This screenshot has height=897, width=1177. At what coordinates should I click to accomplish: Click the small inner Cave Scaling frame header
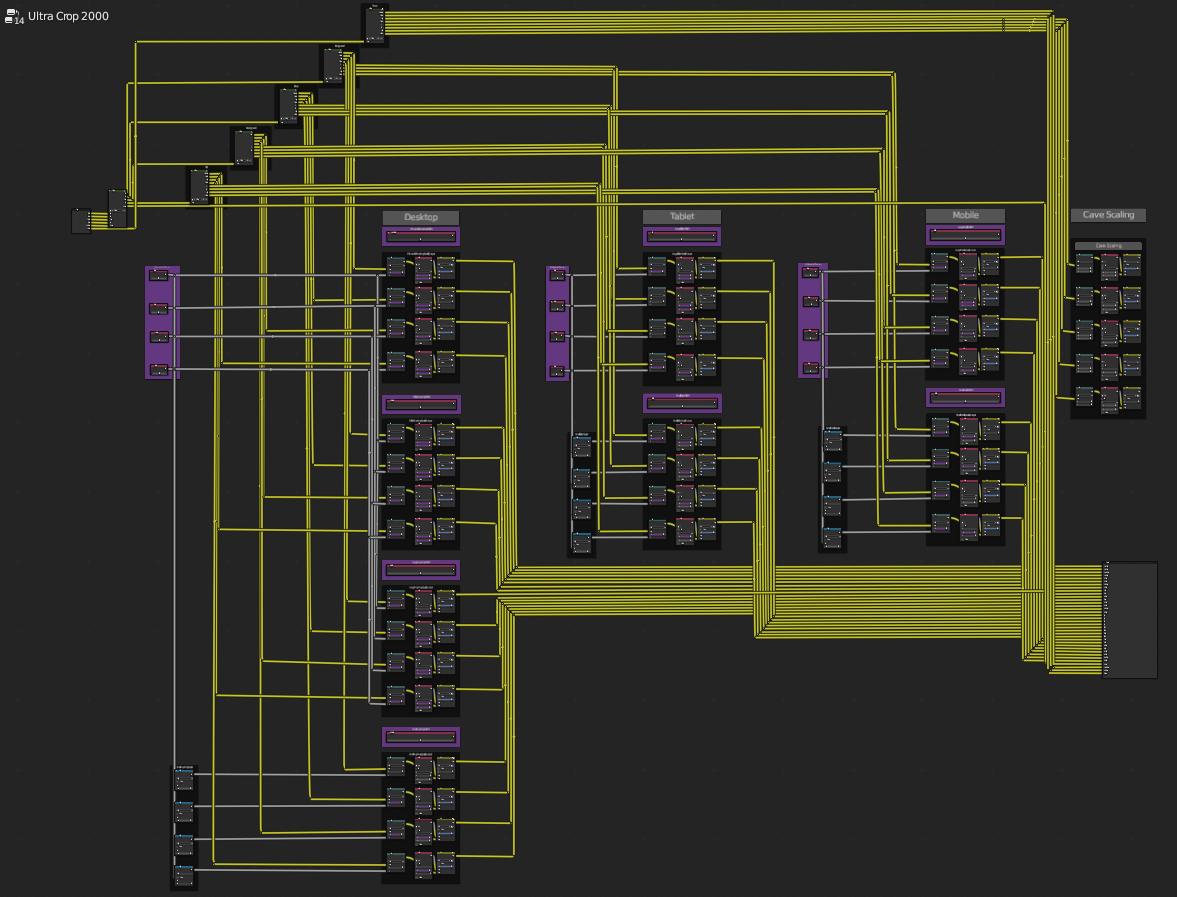pyautogui.click(x=1108, y=245)
